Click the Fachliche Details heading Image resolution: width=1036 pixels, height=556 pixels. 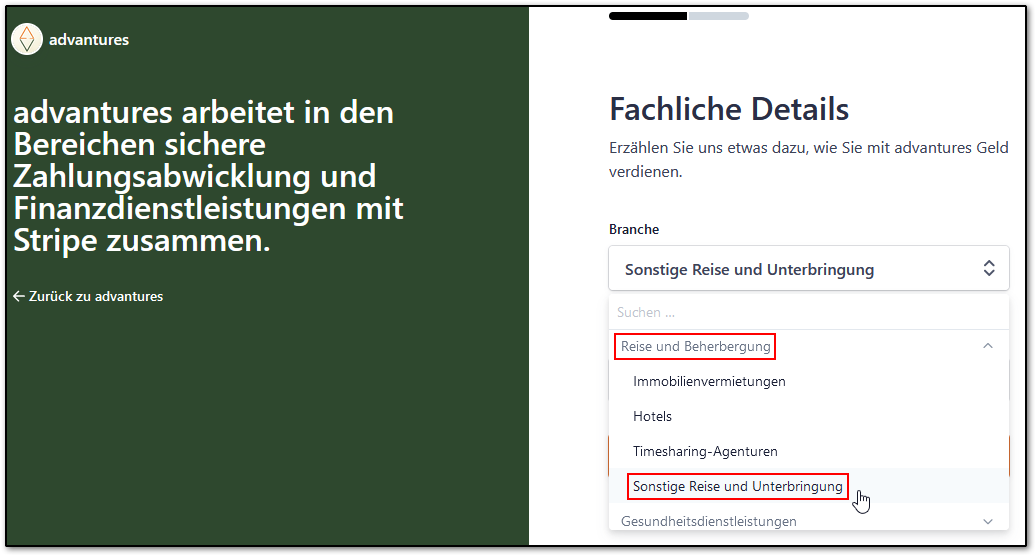pyautogui.click(x=729, y=109)
